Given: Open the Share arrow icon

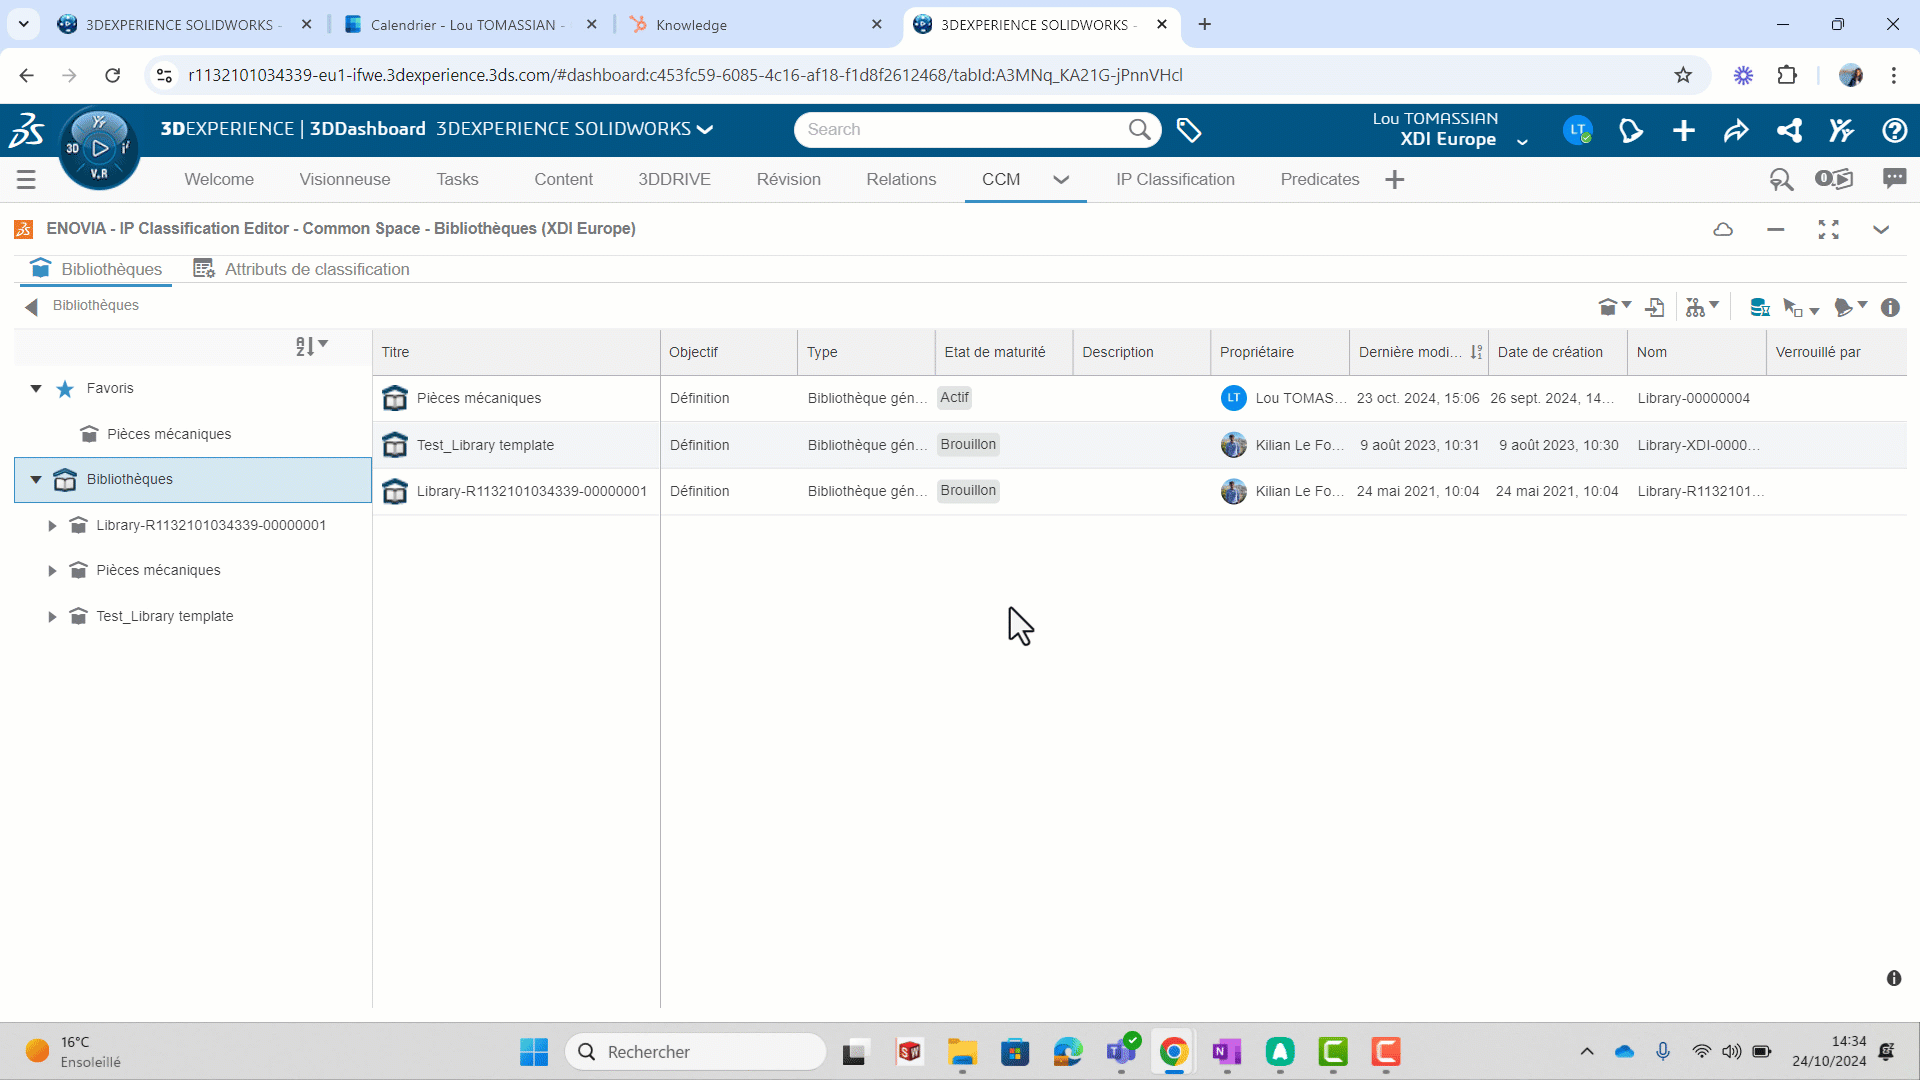Looking at the screenshot, I should pos(1736,130).
